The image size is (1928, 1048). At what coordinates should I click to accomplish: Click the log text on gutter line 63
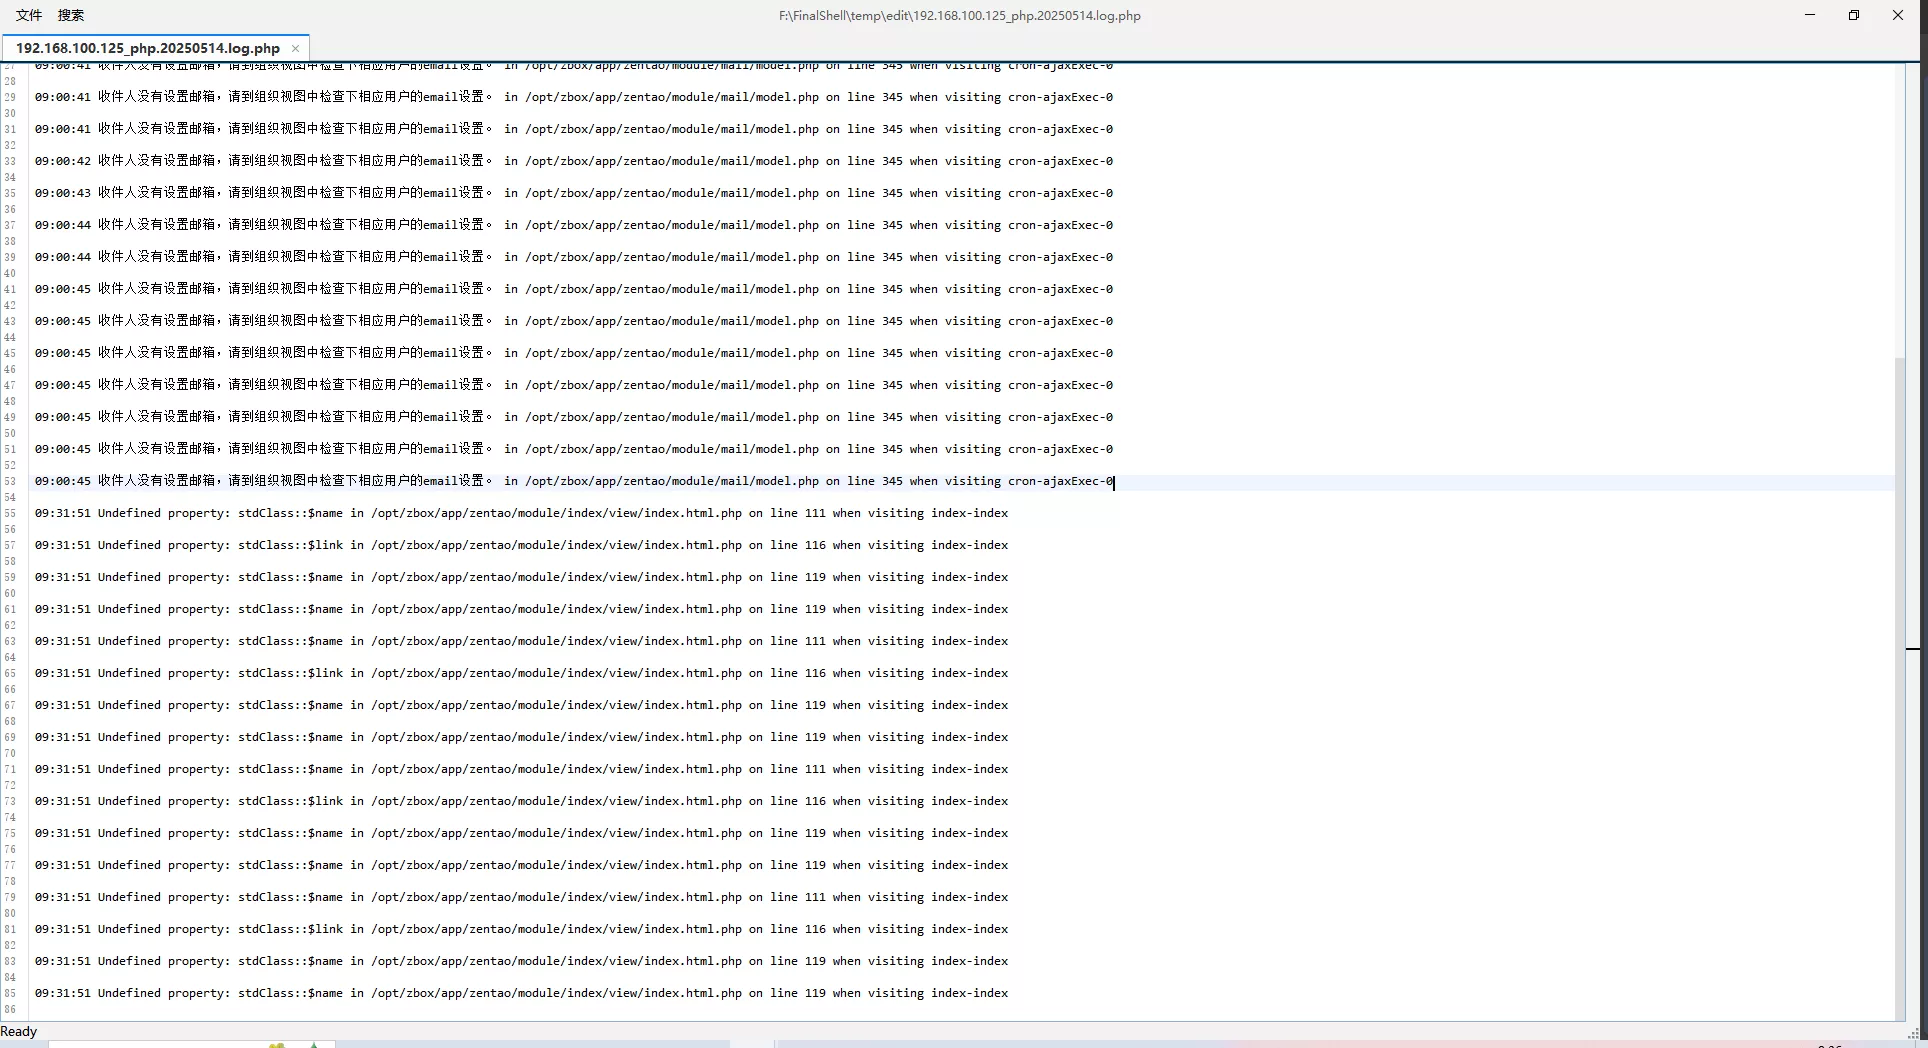pos(521,641)
